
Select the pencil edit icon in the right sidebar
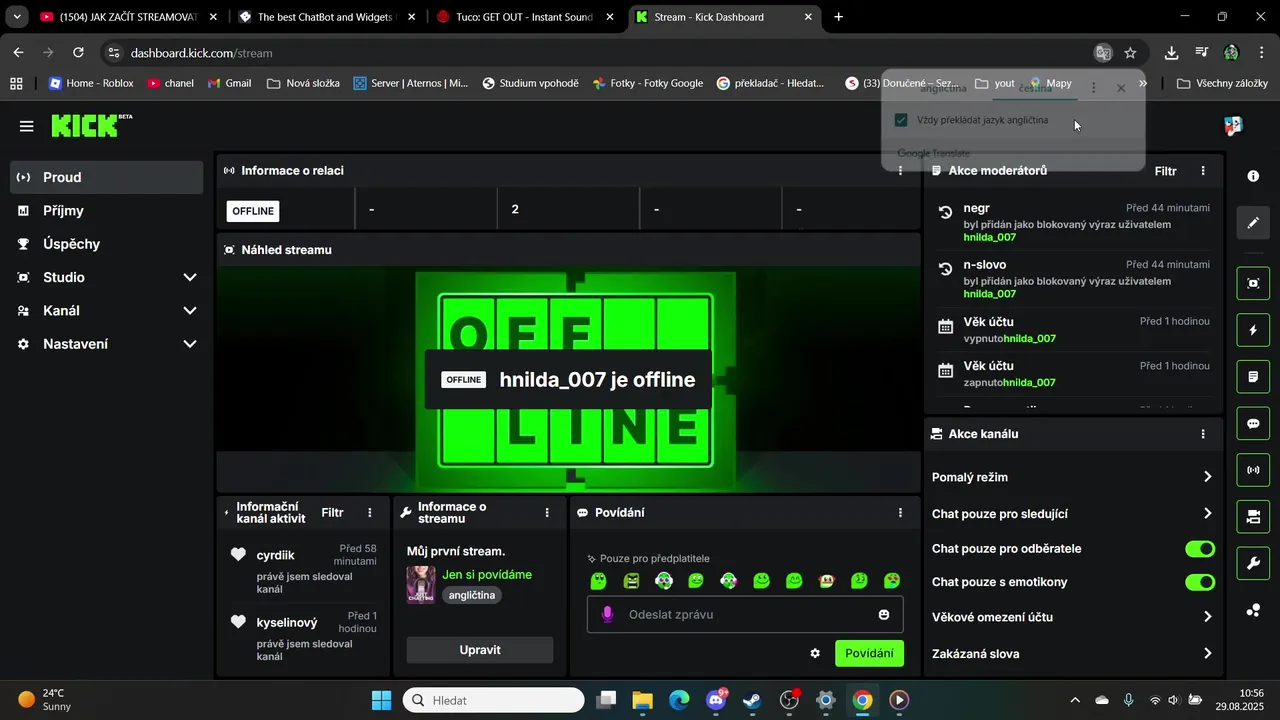click(x=1253, y=223)
